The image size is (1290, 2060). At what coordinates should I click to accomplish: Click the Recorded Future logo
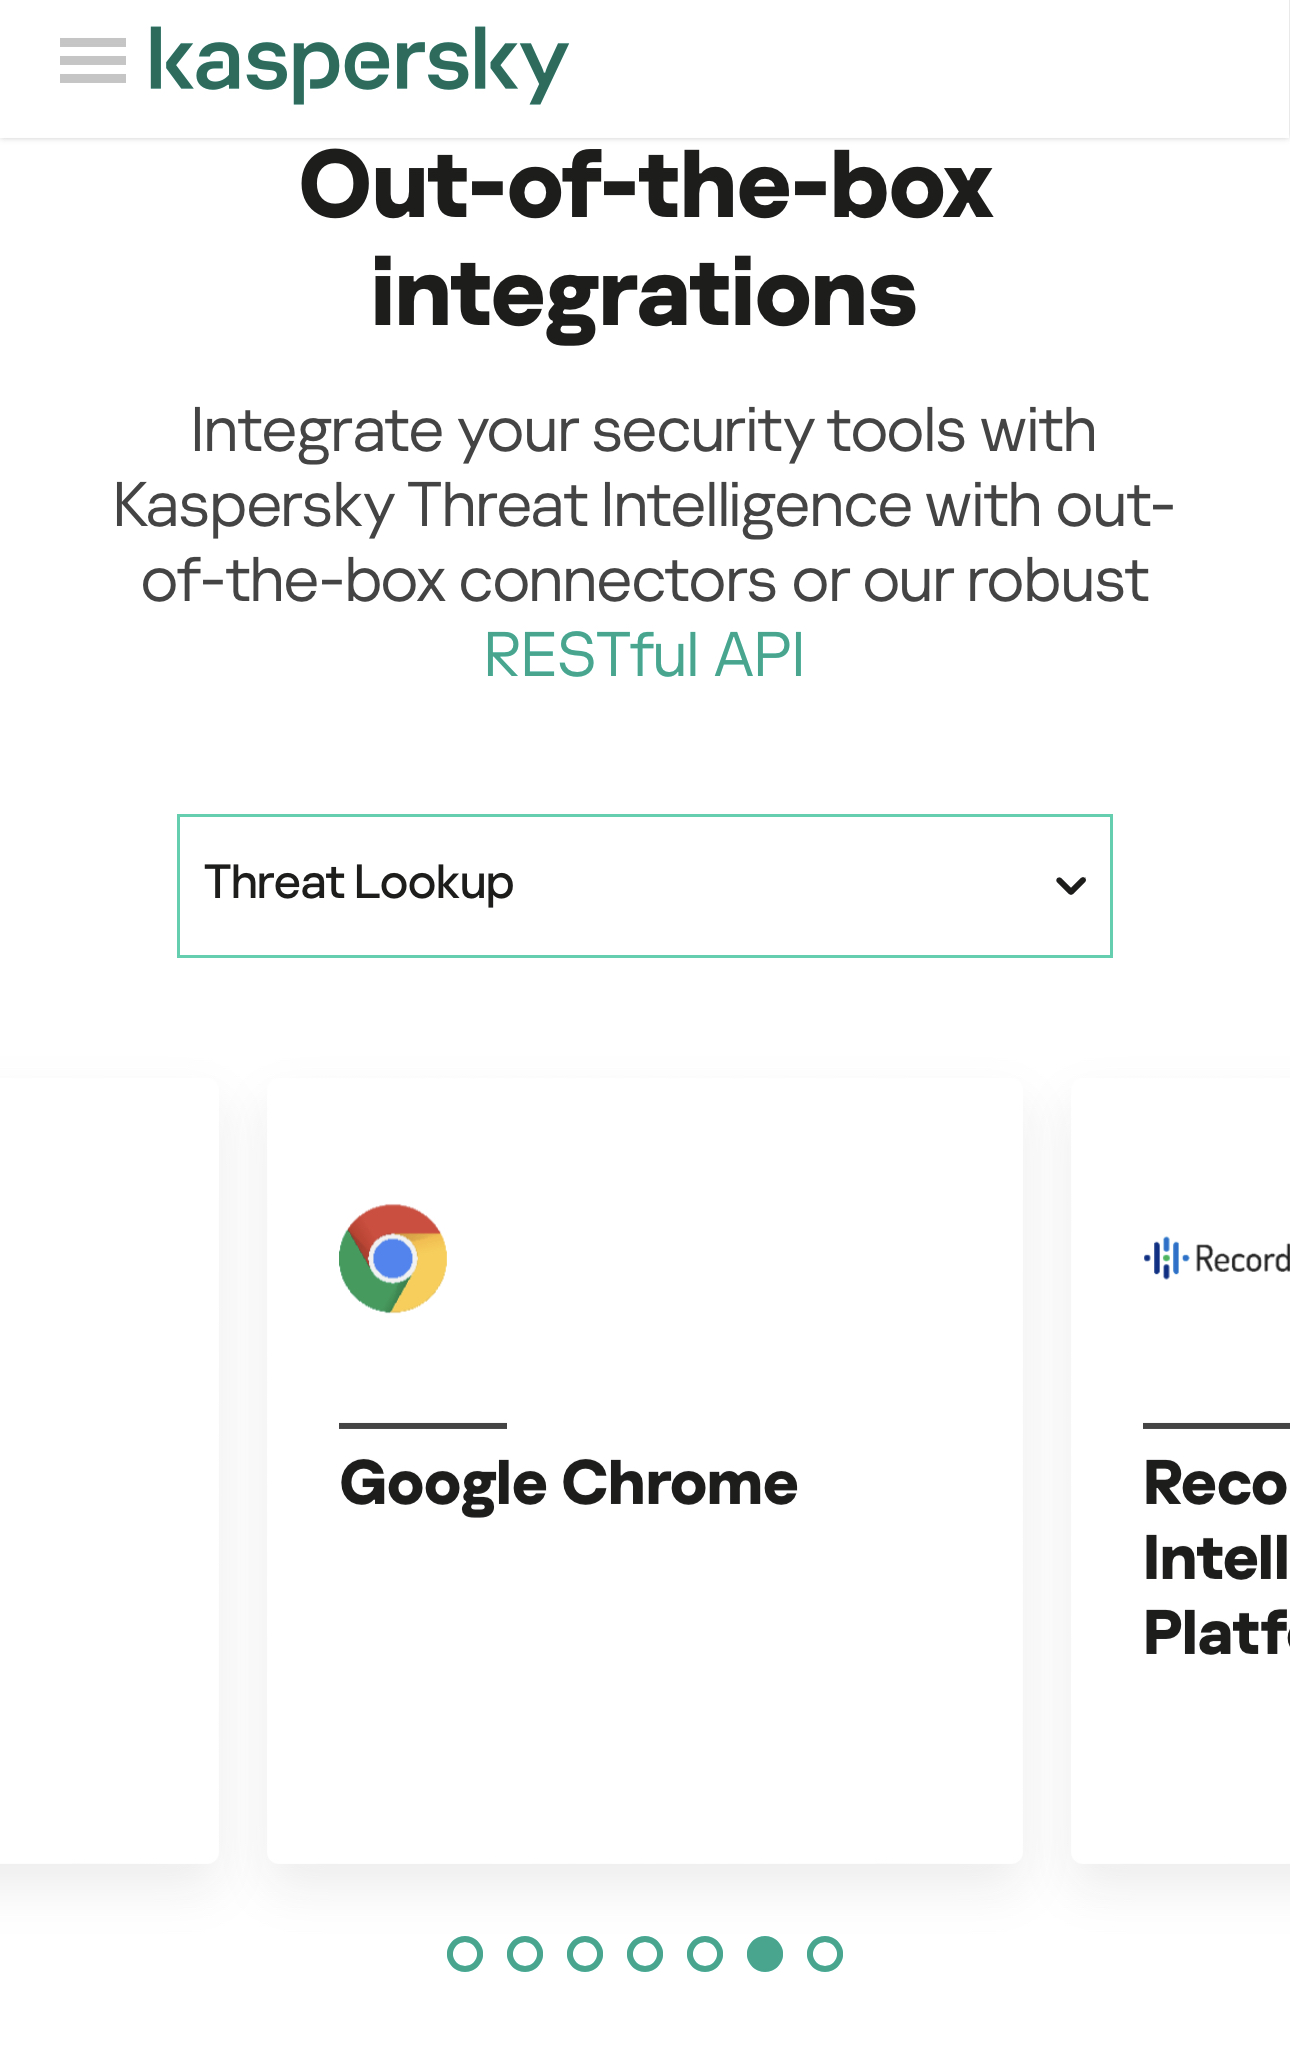pos(1216,1258)
